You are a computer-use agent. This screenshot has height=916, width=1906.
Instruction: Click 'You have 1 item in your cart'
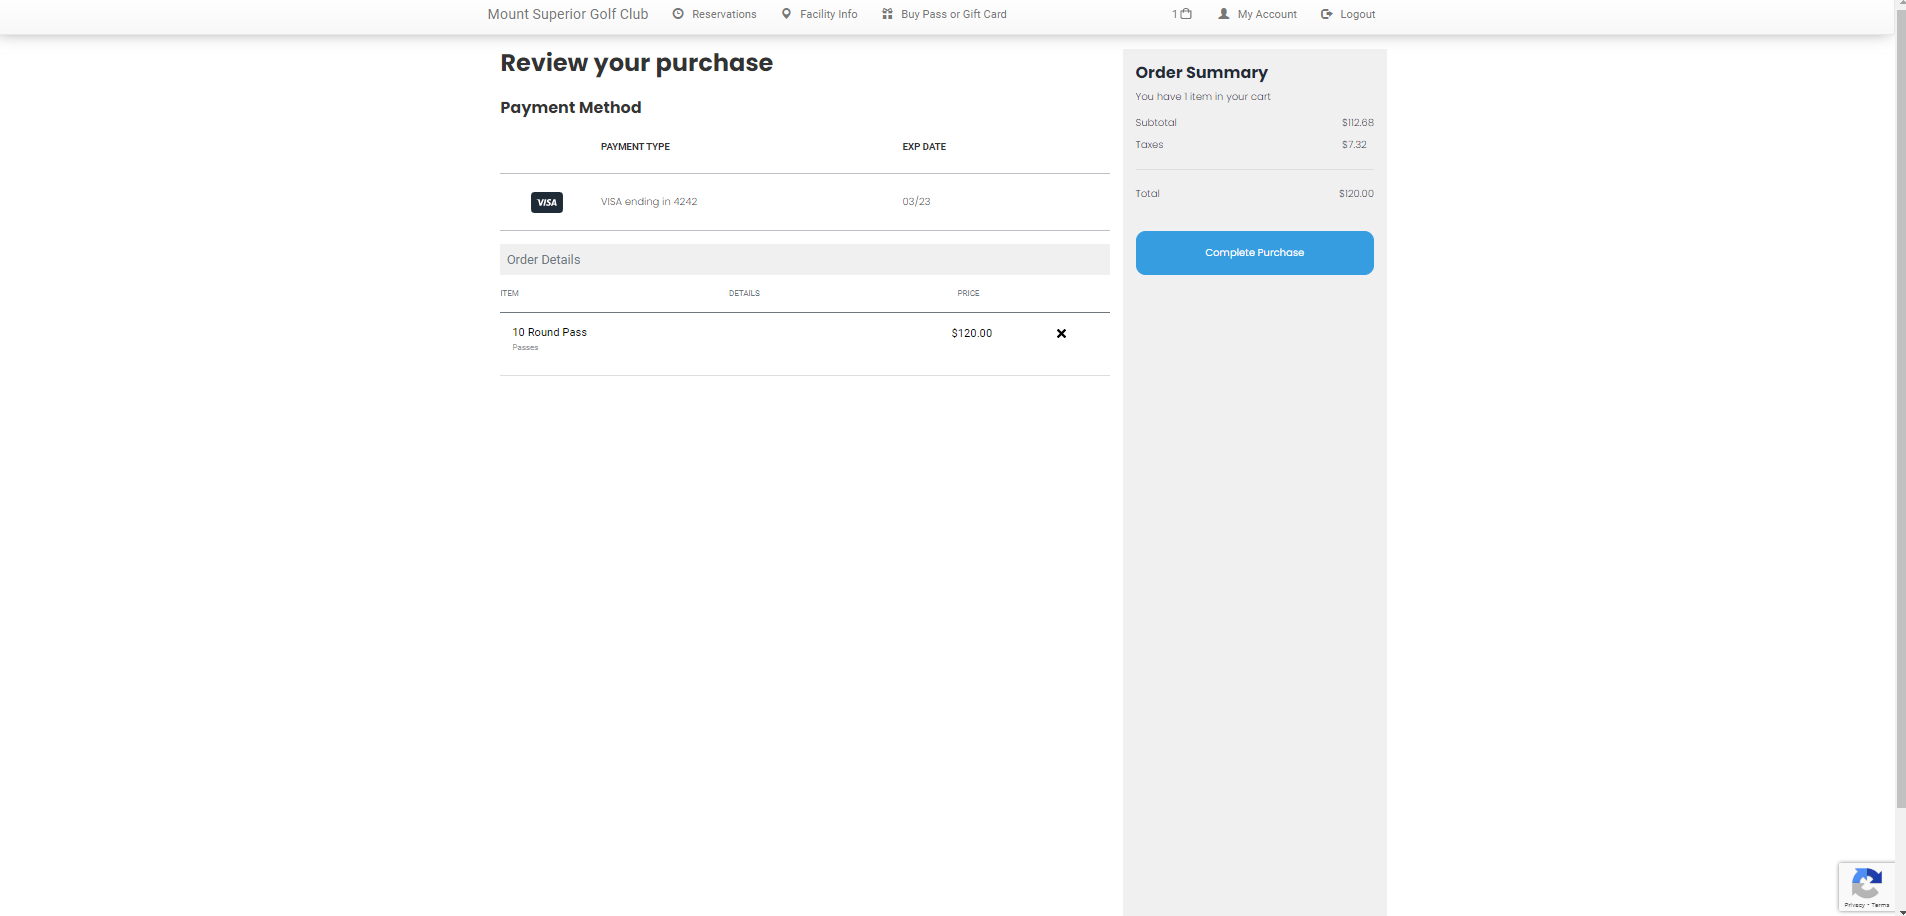coord(1203,97)
